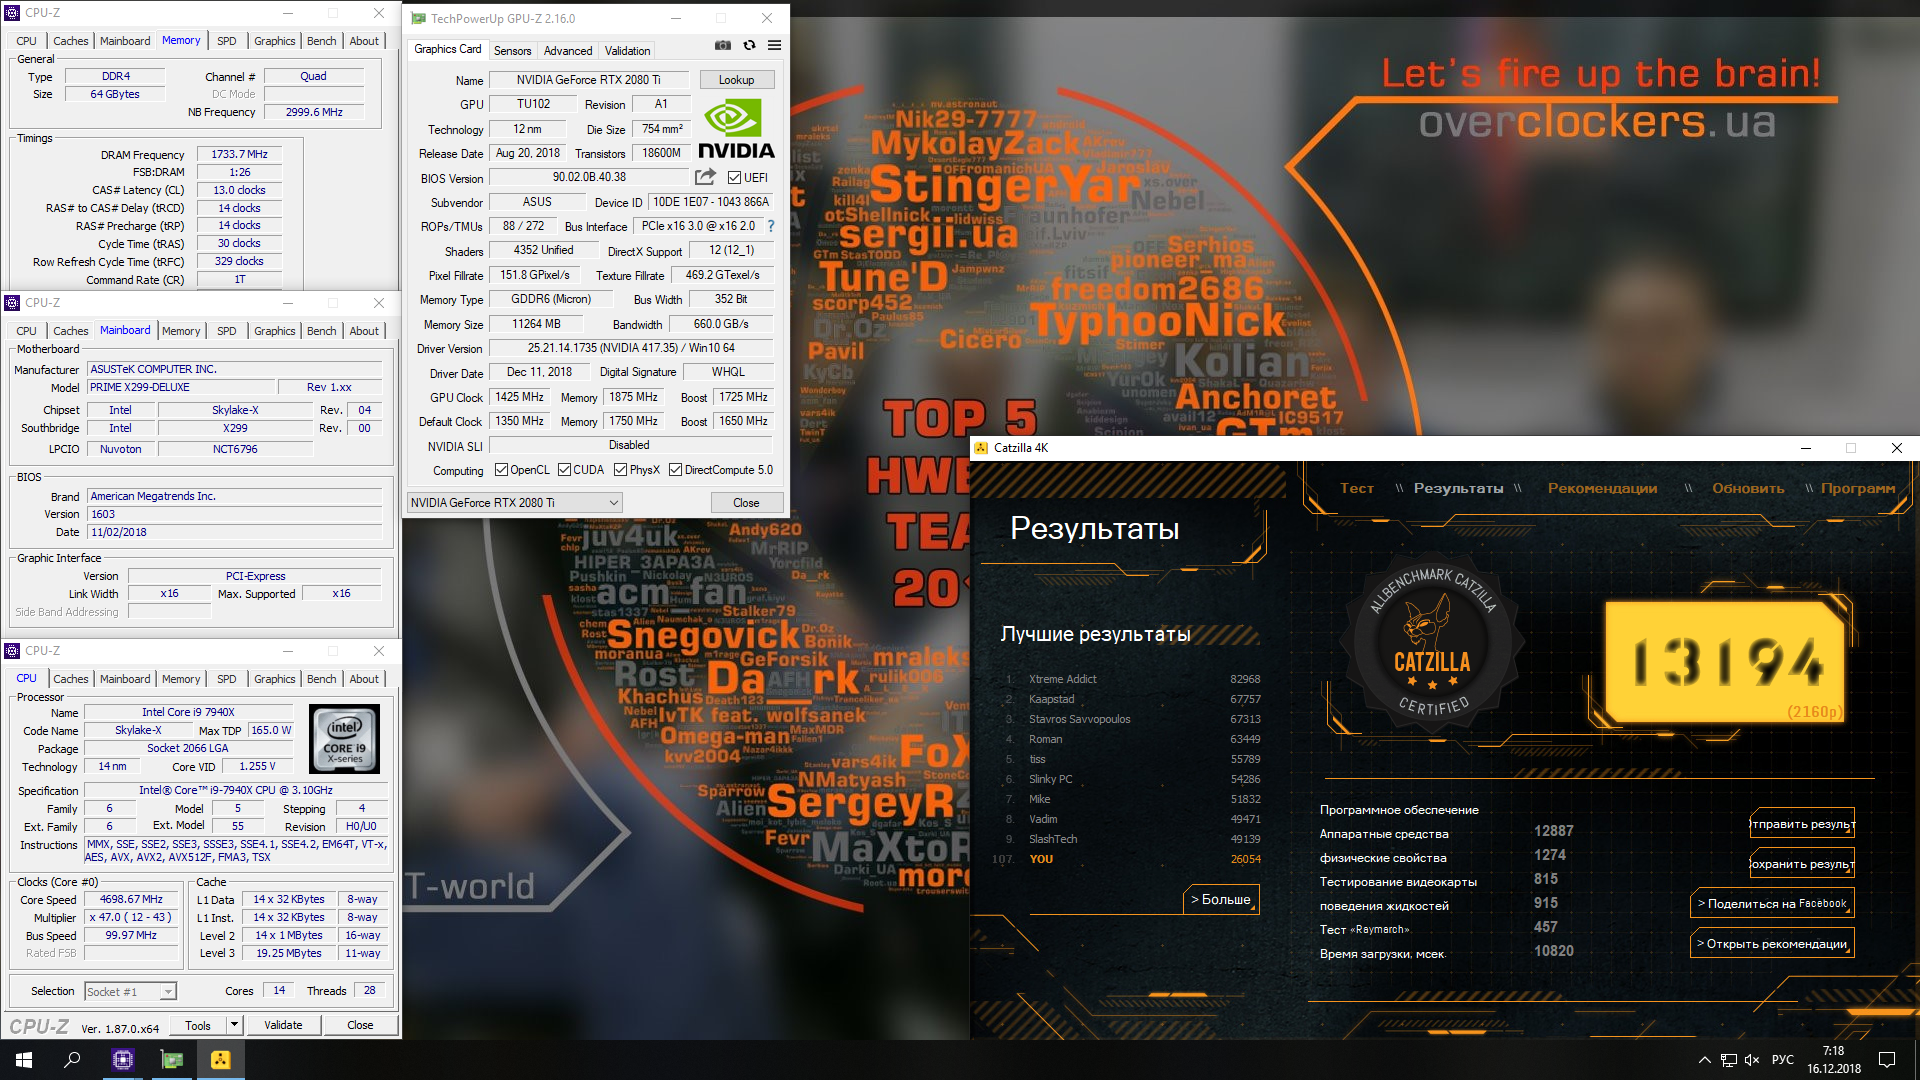Image resolution: width=1920 pixels, height=1080 pixels.
Task: Toggle the PhysX checkbox
Action: point(620,470)
